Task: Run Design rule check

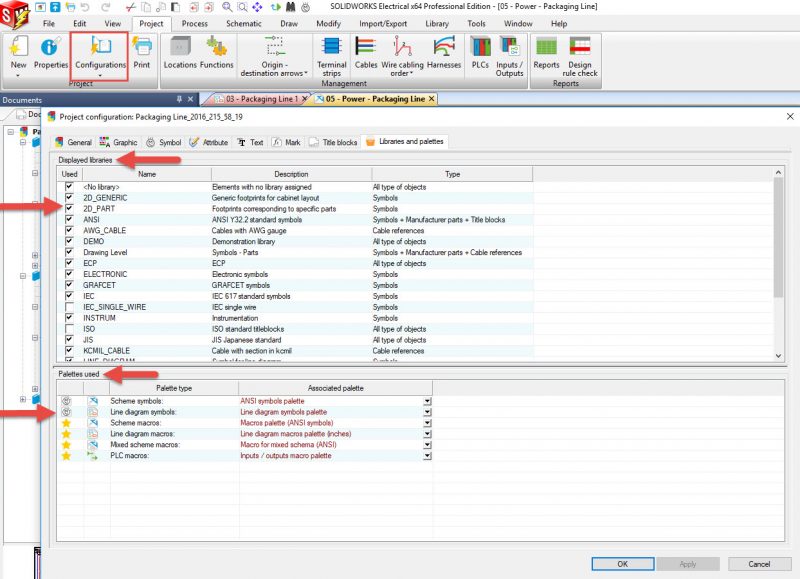Action: click(x=580, y=56)
